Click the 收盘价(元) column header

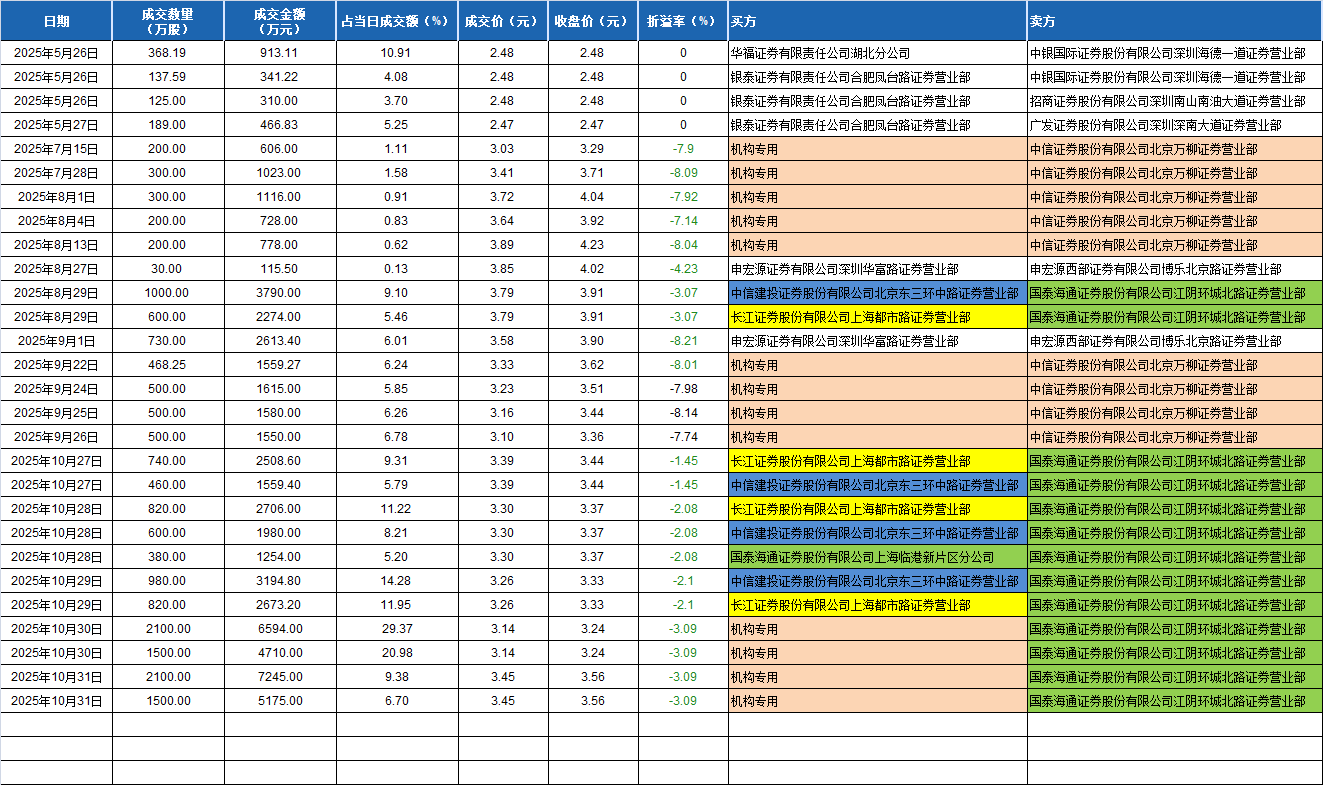click(592, 20)
